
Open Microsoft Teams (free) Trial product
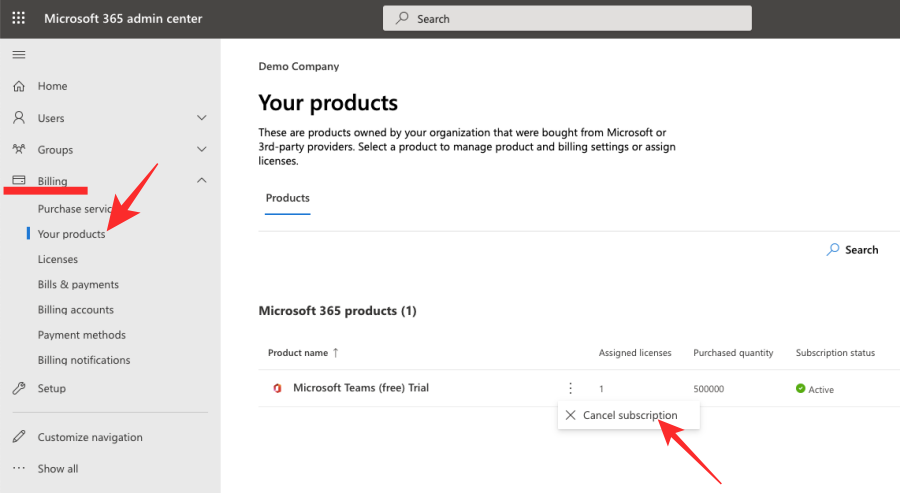[x=360, y=388]
